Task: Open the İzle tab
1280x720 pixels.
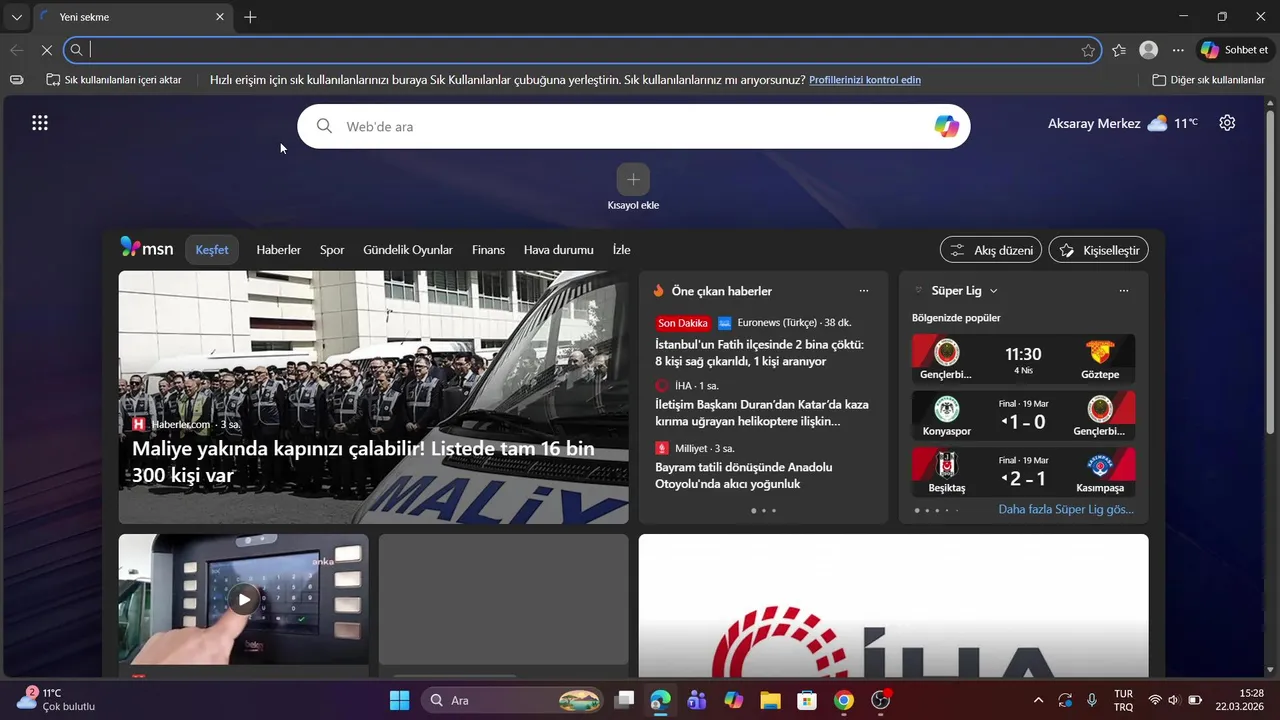Action: (621, 250)
